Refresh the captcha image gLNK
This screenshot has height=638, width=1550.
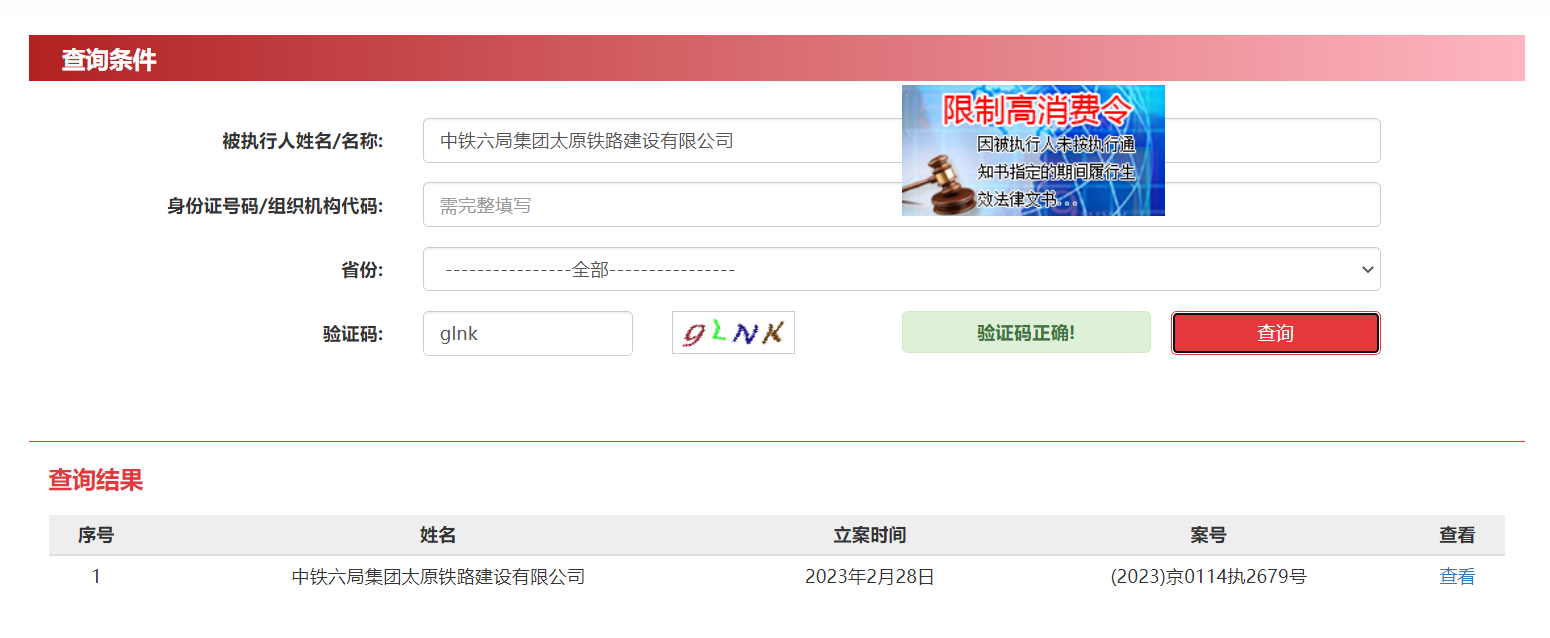pyautogui.click(x=733, y=333)
